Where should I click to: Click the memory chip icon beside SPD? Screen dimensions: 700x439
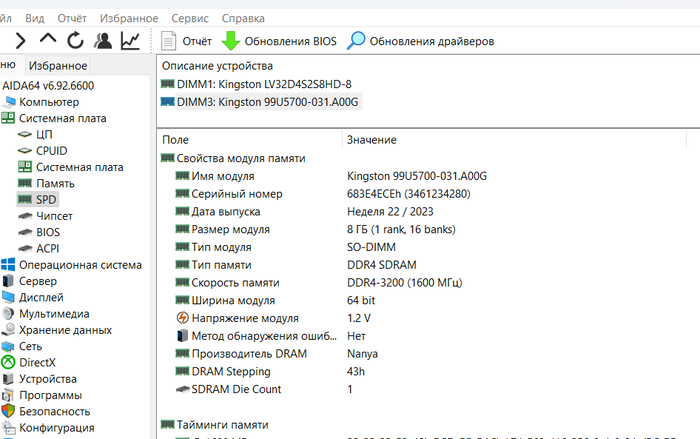coord(25,199)
